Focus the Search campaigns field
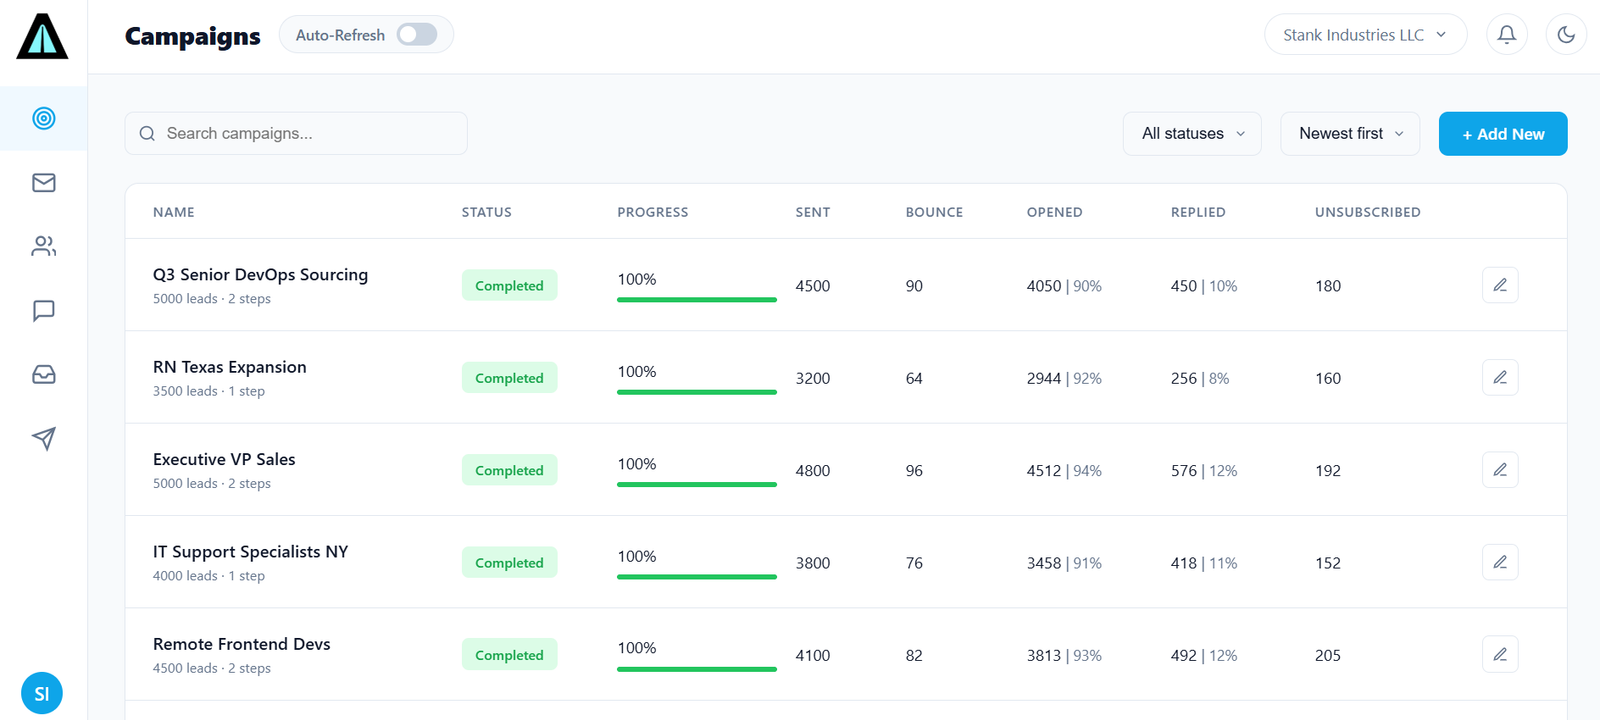The height and width of the screenshot is (720, 1600). click(x=296, y=133)
